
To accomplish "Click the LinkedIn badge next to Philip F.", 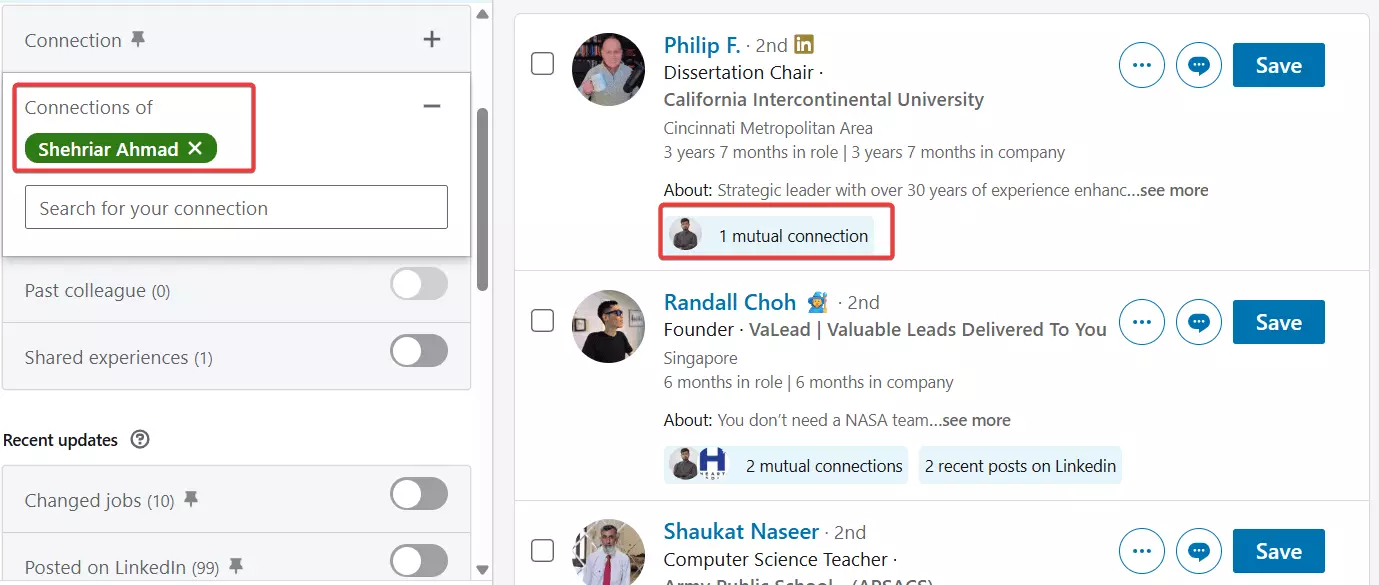I will [x=804, y=44].
